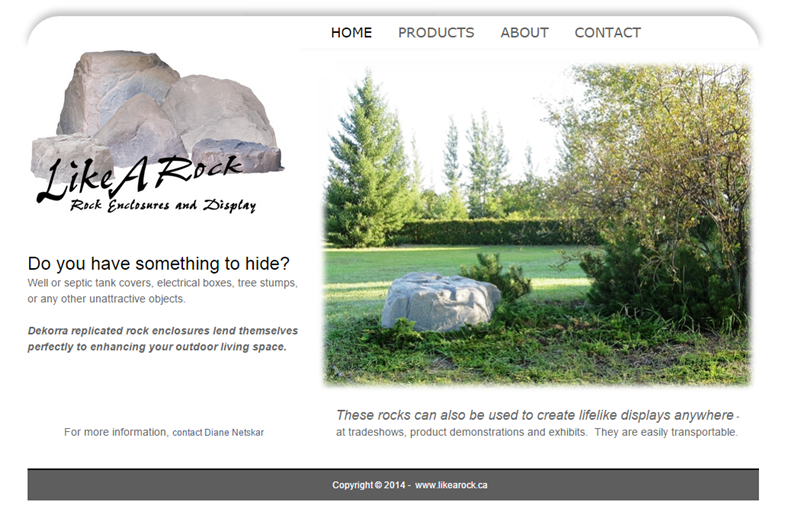Image resolution: width=800 pixels, height=511 pixels.
Task: Click the tall spruce tree in the photo
Action: (x=367, y=161)
